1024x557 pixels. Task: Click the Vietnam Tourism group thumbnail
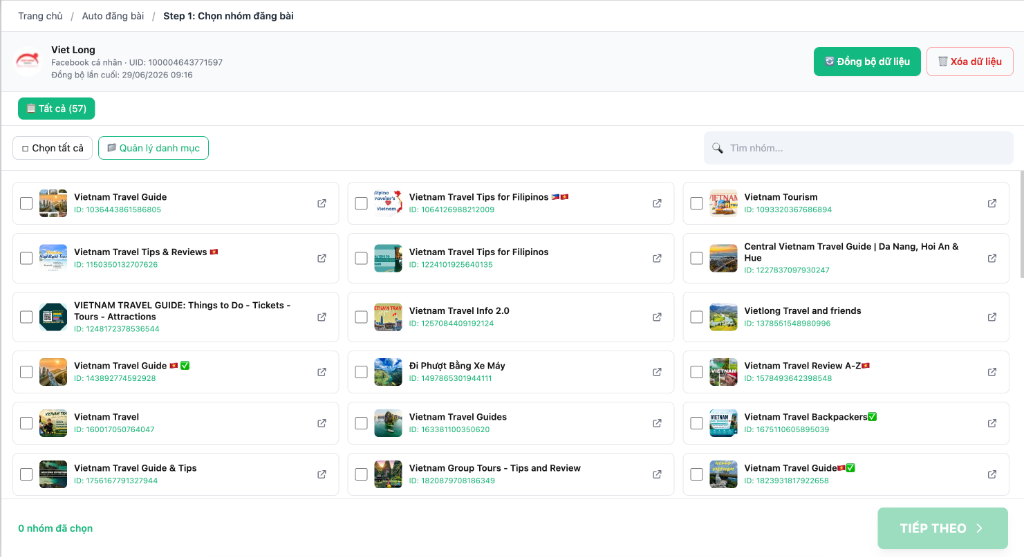coord(724,203)
